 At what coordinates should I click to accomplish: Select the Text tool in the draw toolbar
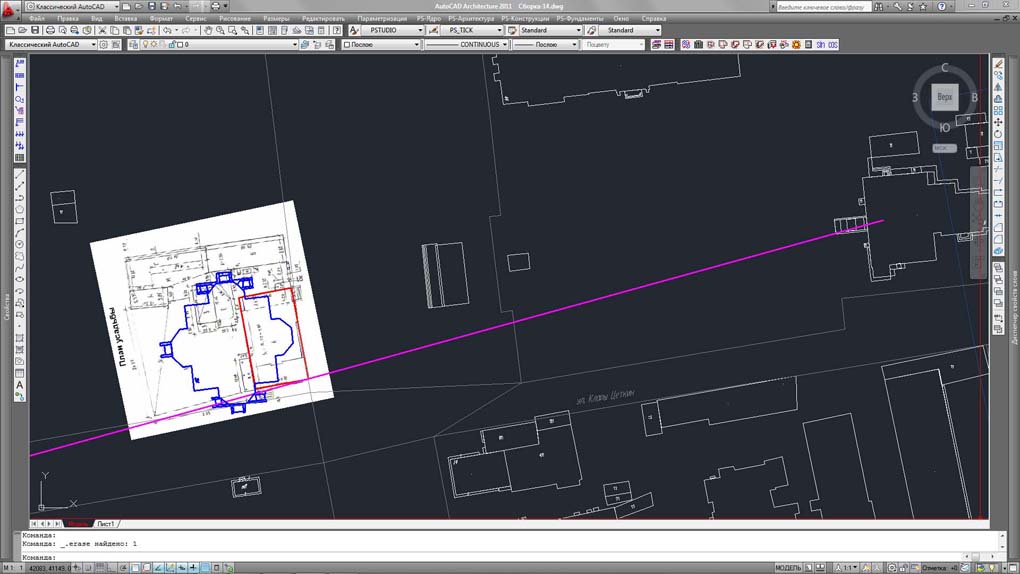tap(19, 385)
